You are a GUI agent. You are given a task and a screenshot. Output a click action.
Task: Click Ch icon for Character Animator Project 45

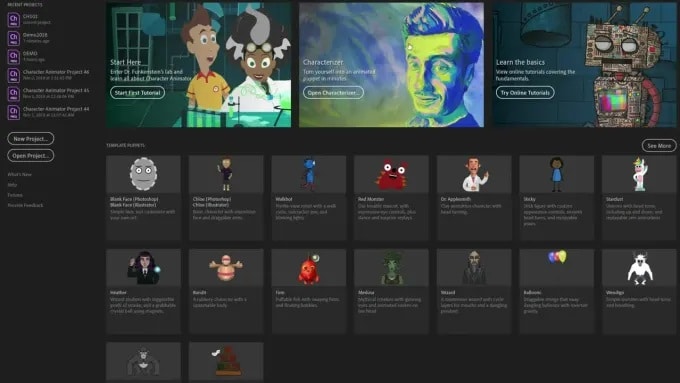[13, 94]
